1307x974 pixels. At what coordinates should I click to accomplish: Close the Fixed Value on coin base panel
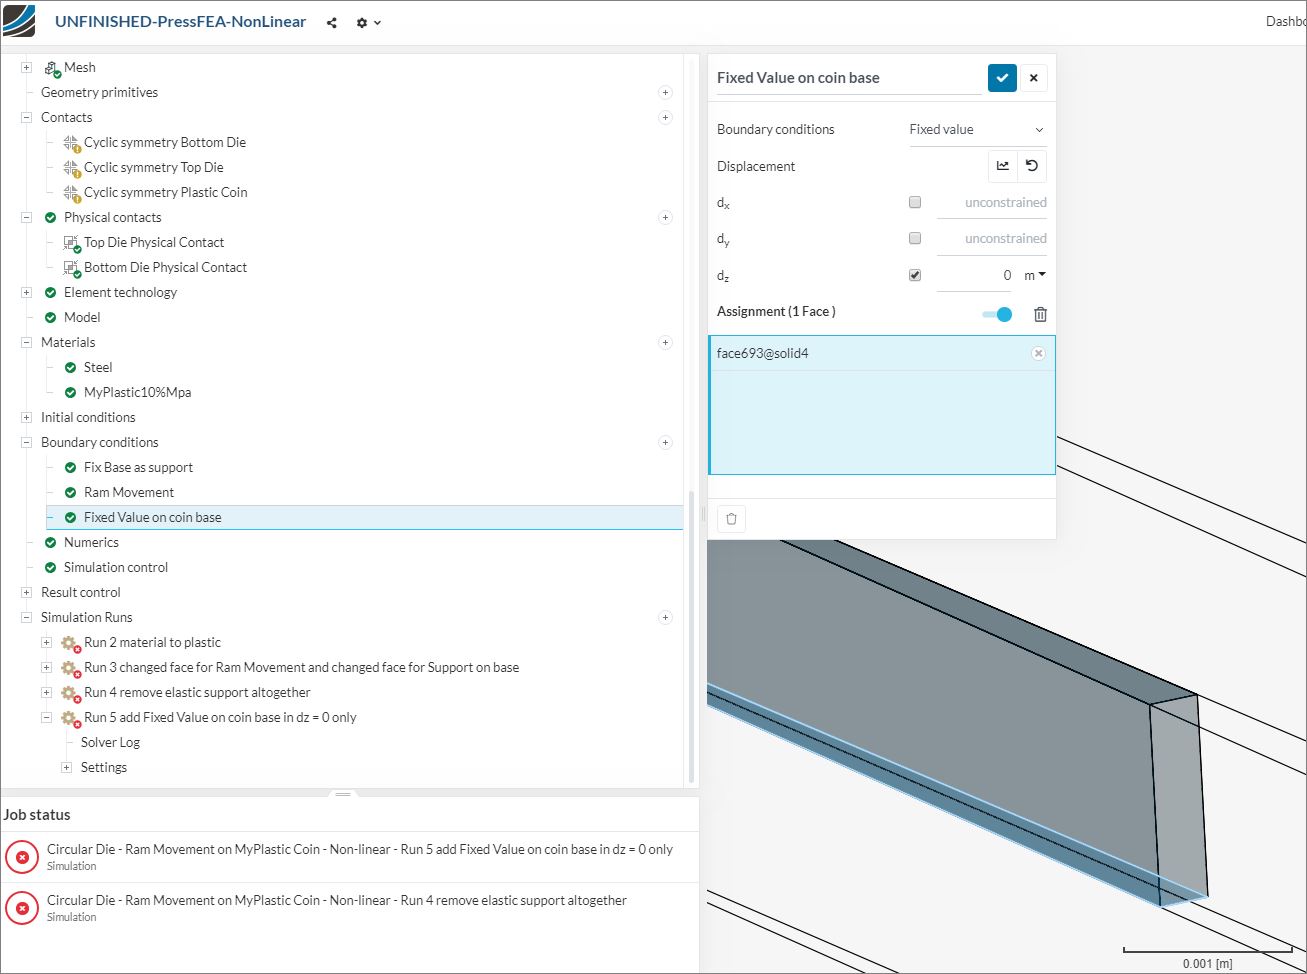pyautogui.click(x=1034, y=78)
